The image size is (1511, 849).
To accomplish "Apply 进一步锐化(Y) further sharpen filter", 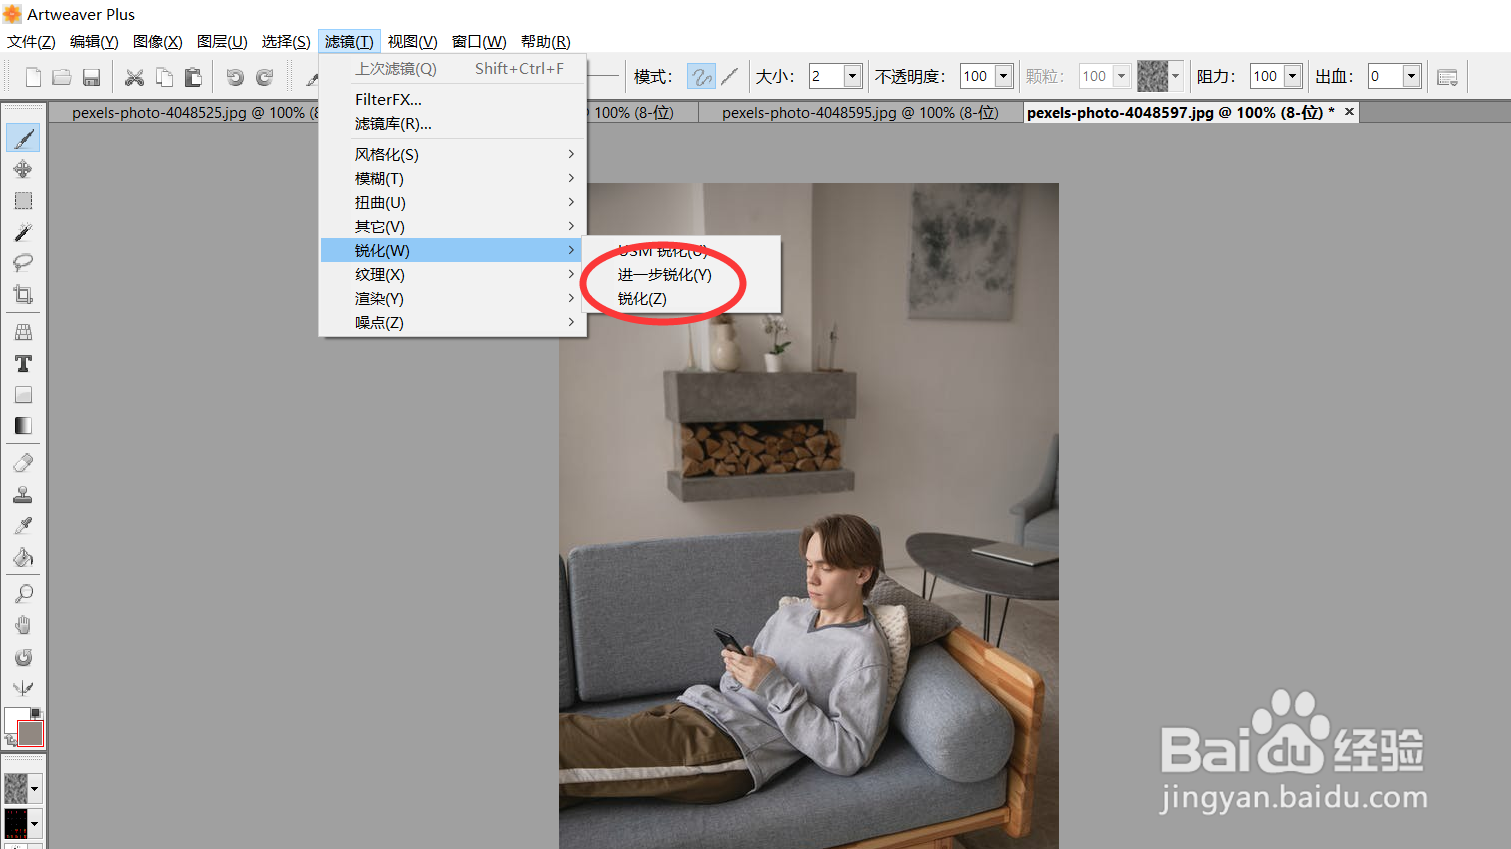I will (663, 274).
